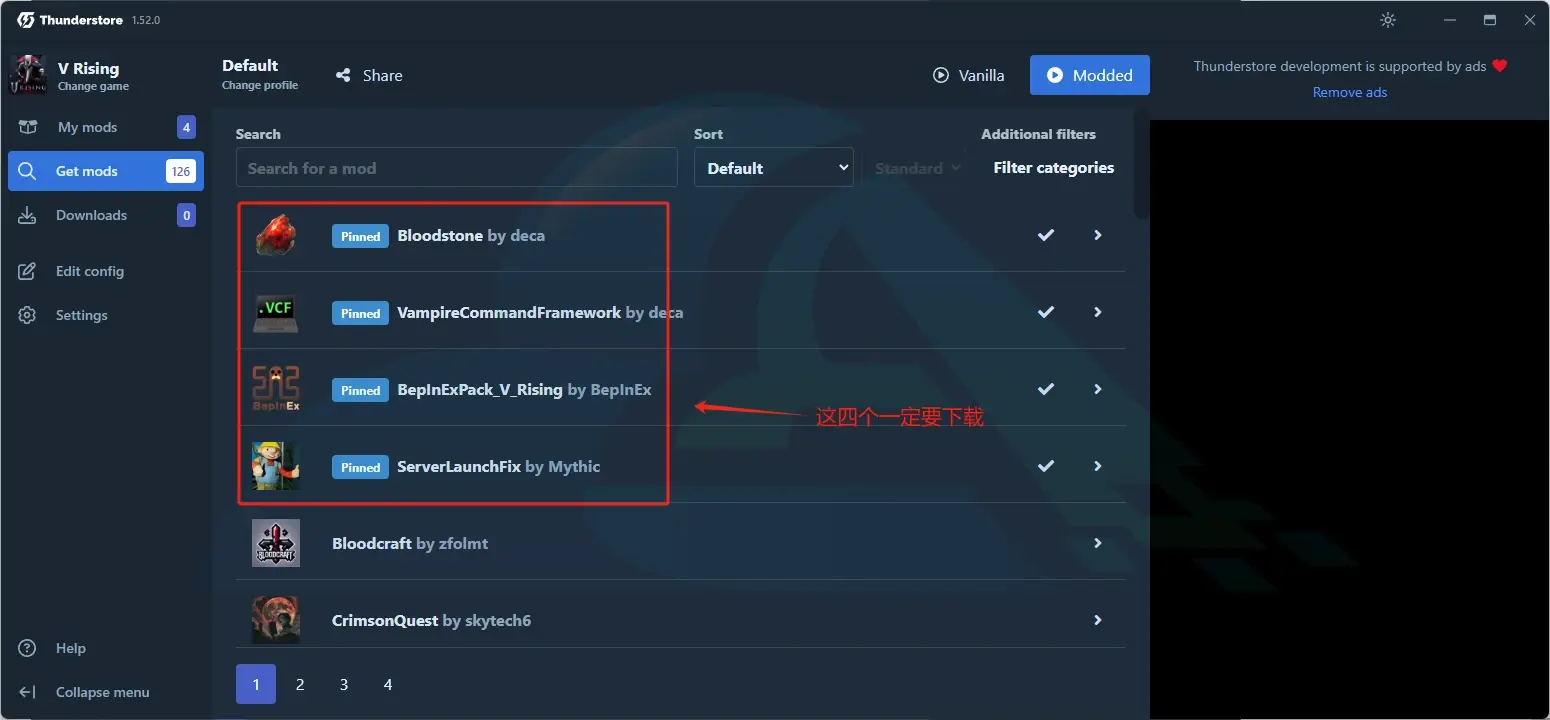Screen dimensions: 1550x720
Task: Open My mods in the sidebar
Action: tap(106, 127)
